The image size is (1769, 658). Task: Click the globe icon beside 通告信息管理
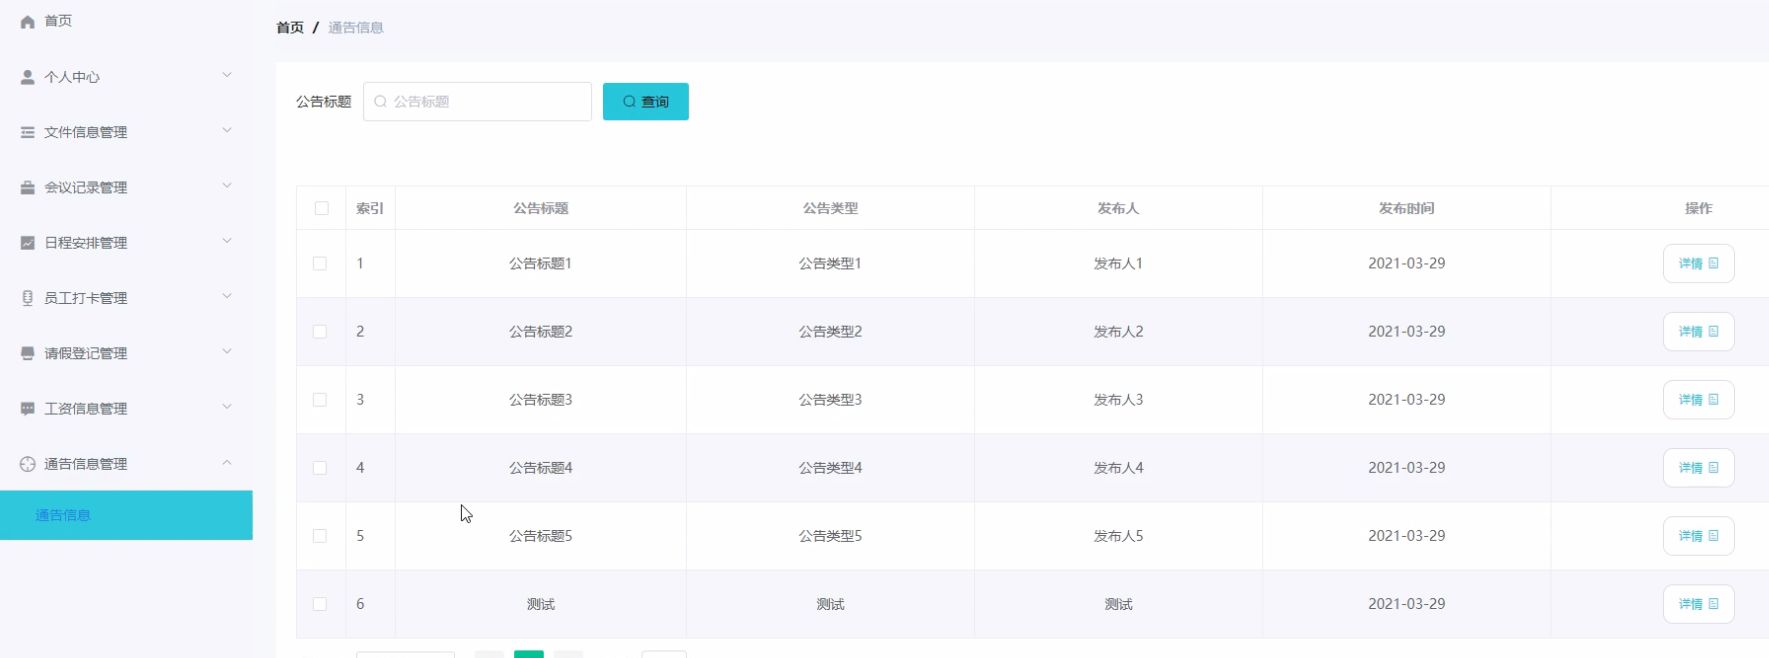coord(28,464)
